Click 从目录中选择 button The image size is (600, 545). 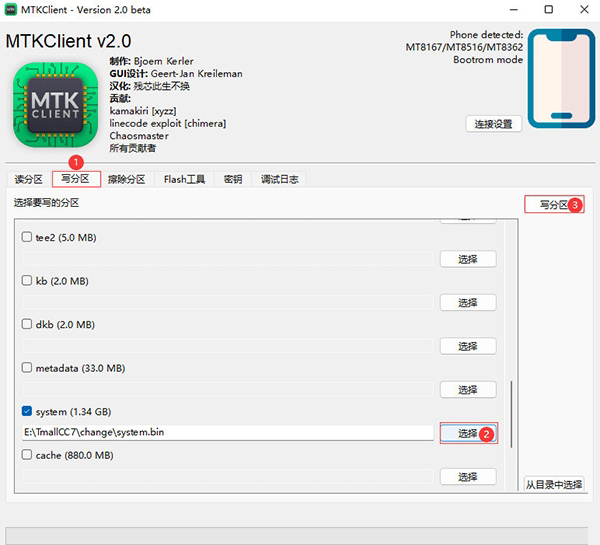click(x=554, y=484)
